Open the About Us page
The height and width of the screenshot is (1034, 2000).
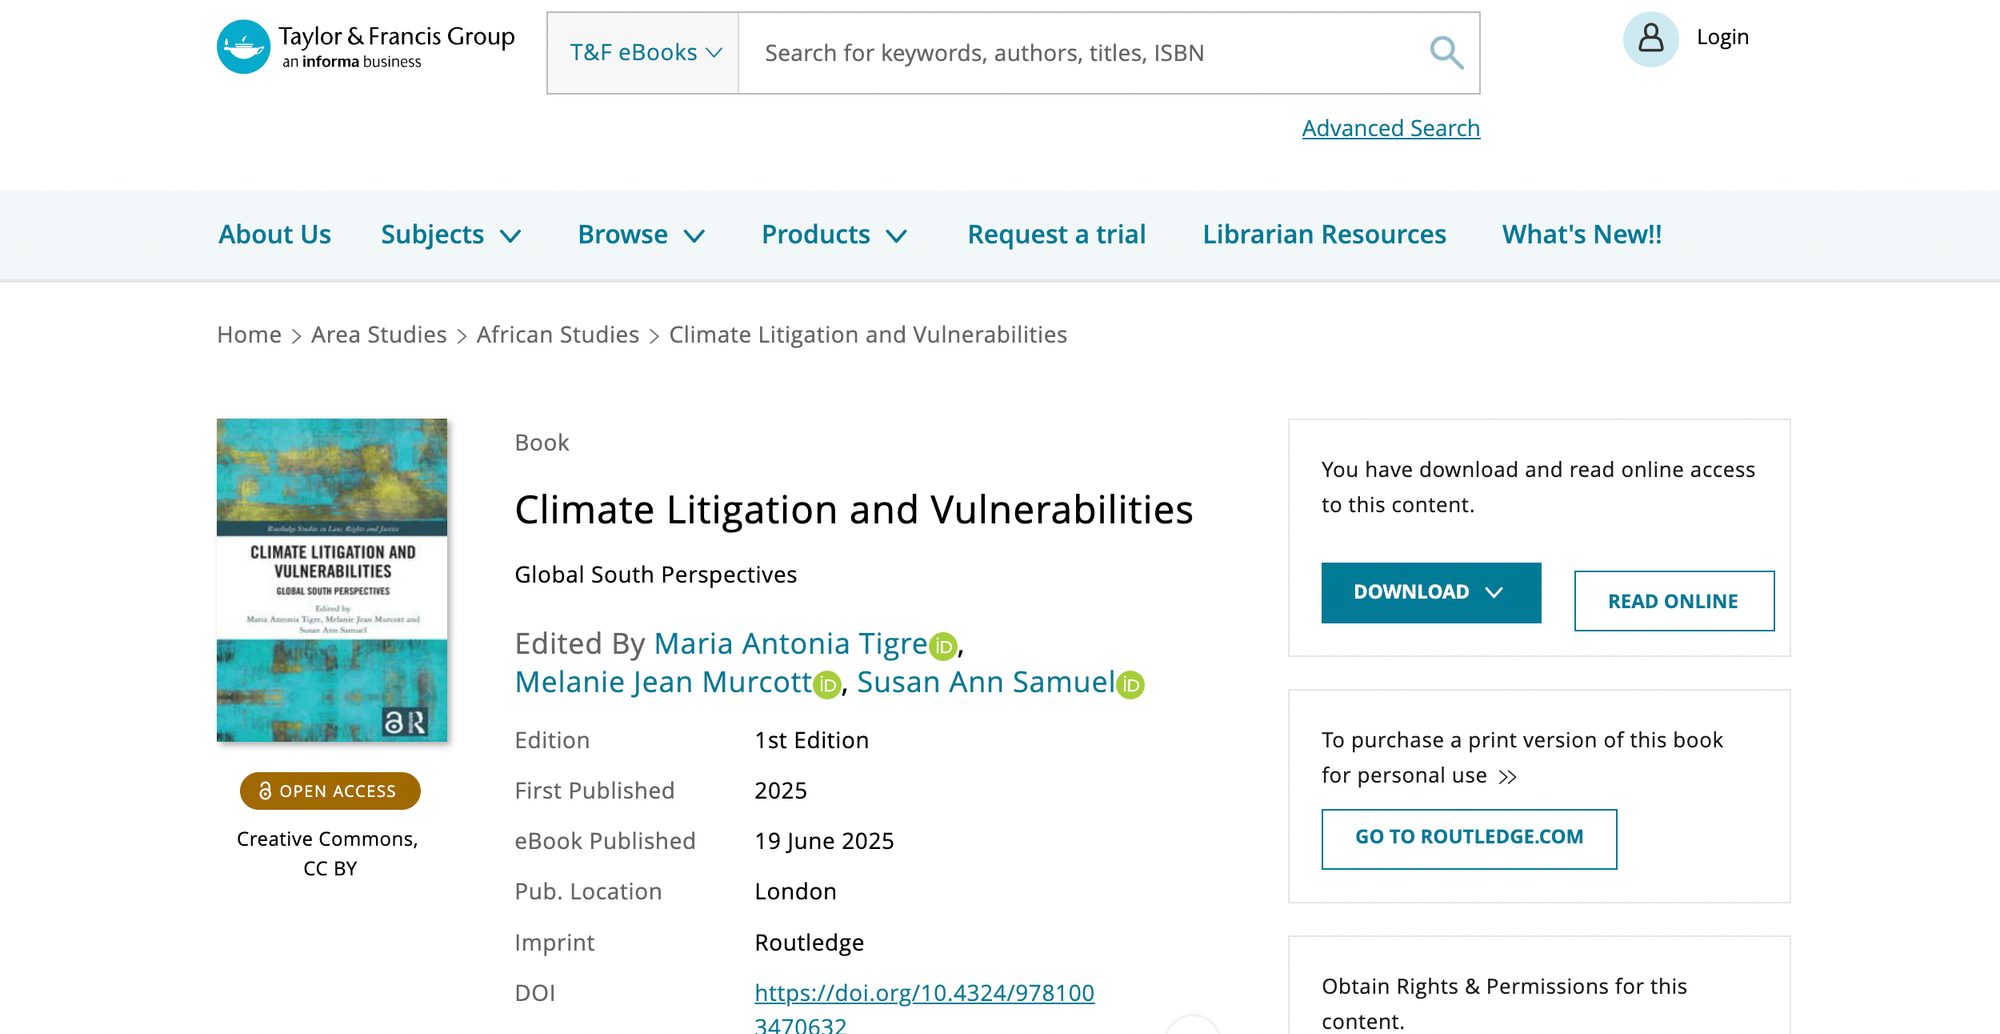275,235
